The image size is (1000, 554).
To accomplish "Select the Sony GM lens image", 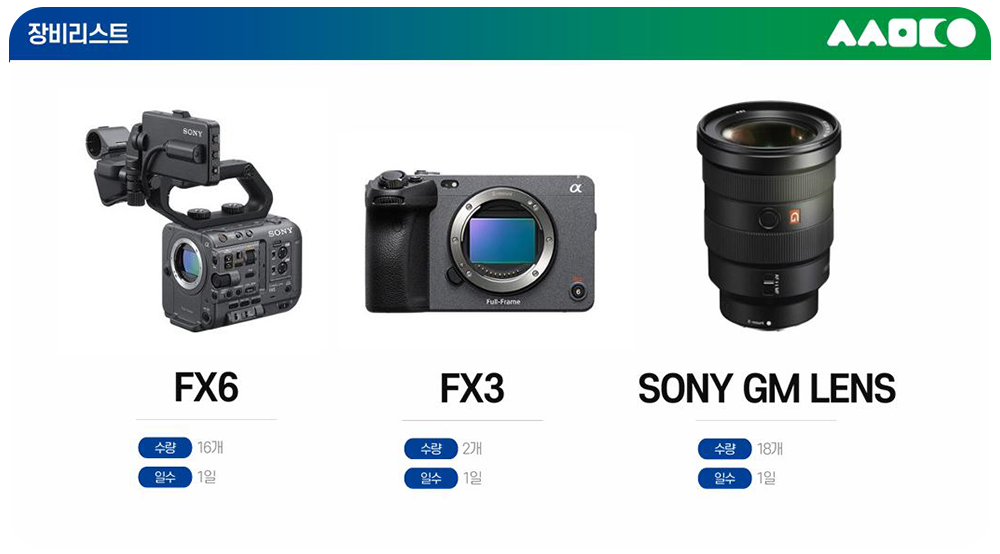I will pos(768,215).
